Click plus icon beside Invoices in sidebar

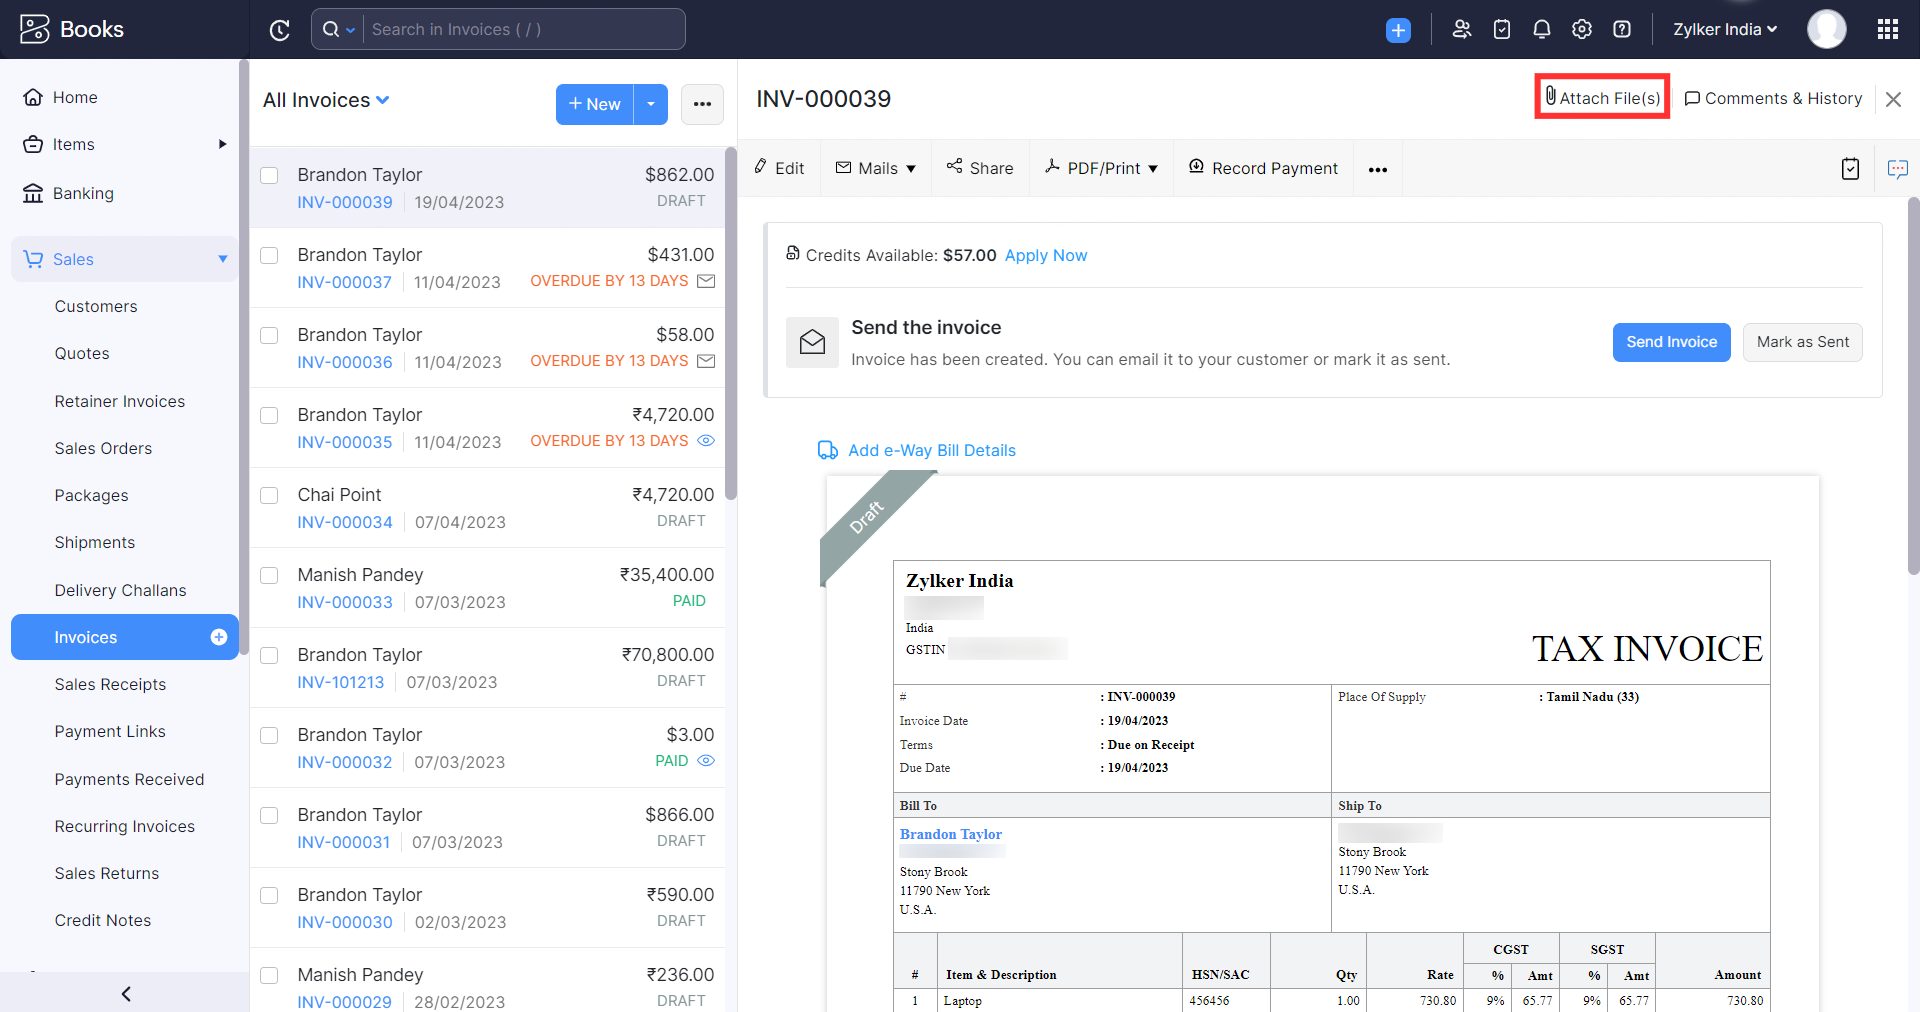pos(219,637)
